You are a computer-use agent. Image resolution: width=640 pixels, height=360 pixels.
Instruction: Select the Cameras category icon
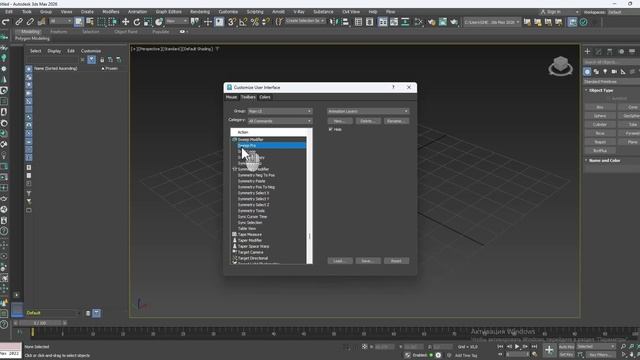pos(614,71)
